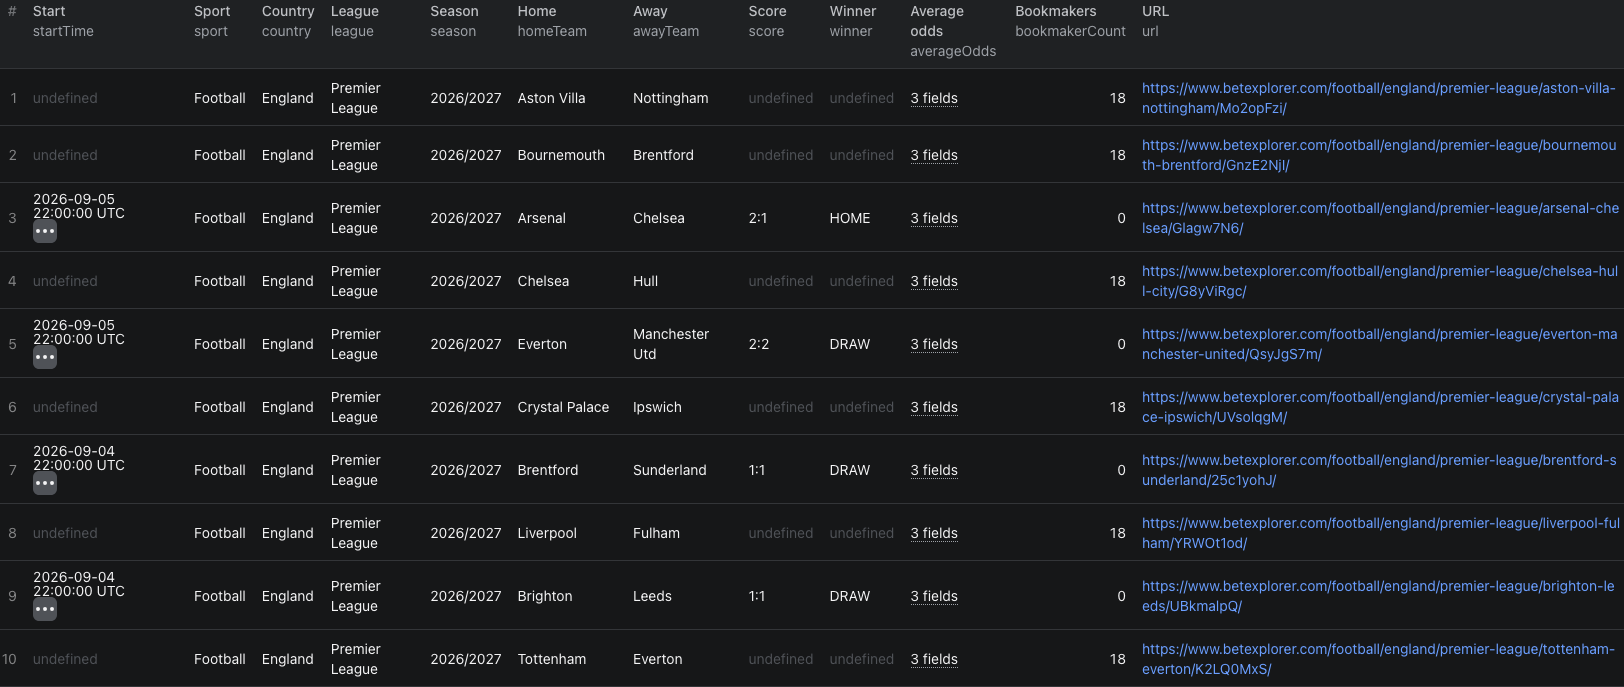Viewport: 1624px width, 687px height.
Task: Select the Sunderland away team cell
Action: 670,470
